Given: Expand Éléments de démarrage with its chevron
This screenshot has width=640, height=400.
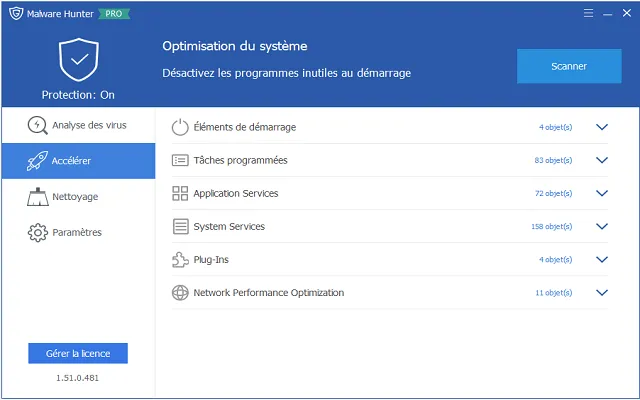Looking at the screenshot, I should pos(602,127).
